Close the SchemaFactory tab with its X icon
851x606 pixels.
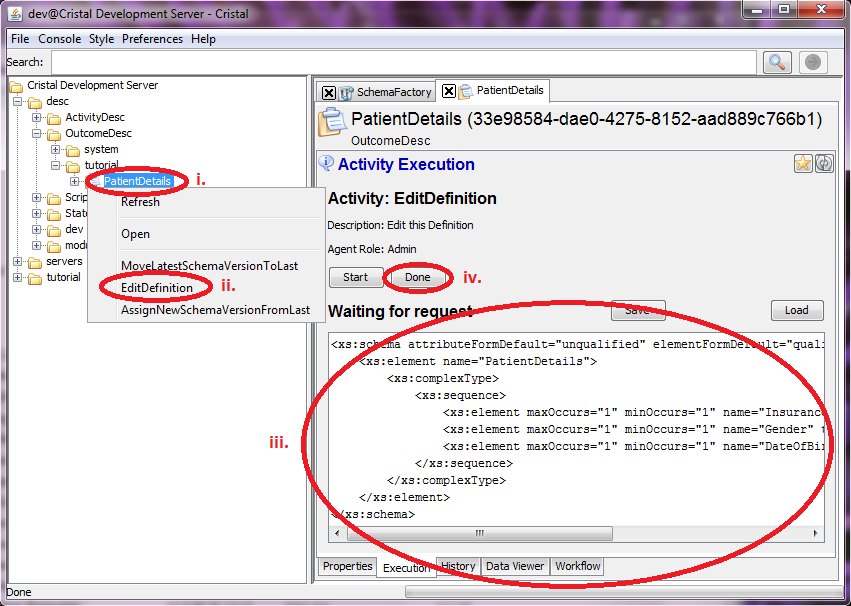click(x=329, y=93)
